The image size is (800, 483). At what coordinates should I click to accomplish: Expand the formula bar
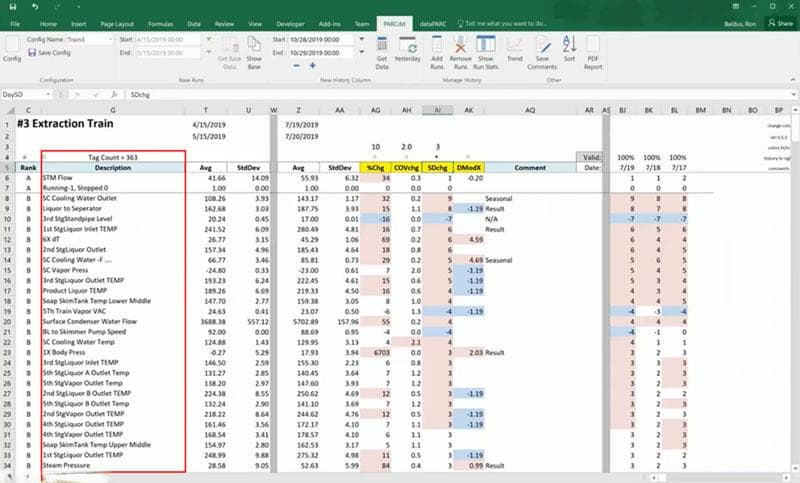tap(793, 95)
